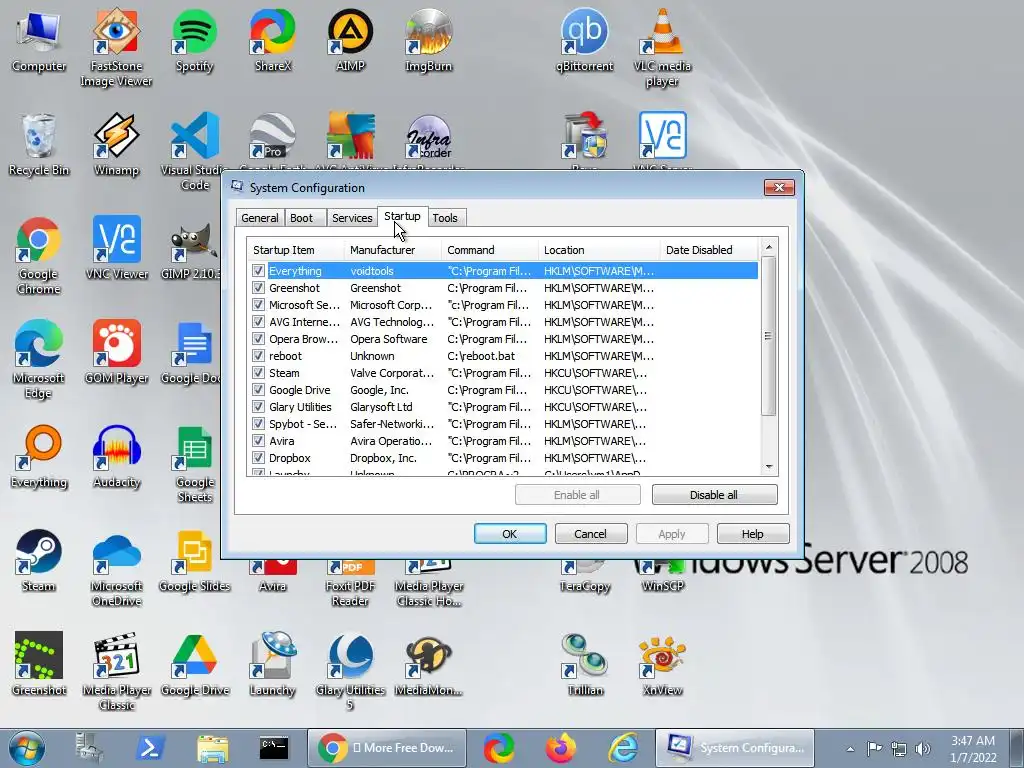
Task: Select the Recycle Bin icon
Action: point(39,145)
